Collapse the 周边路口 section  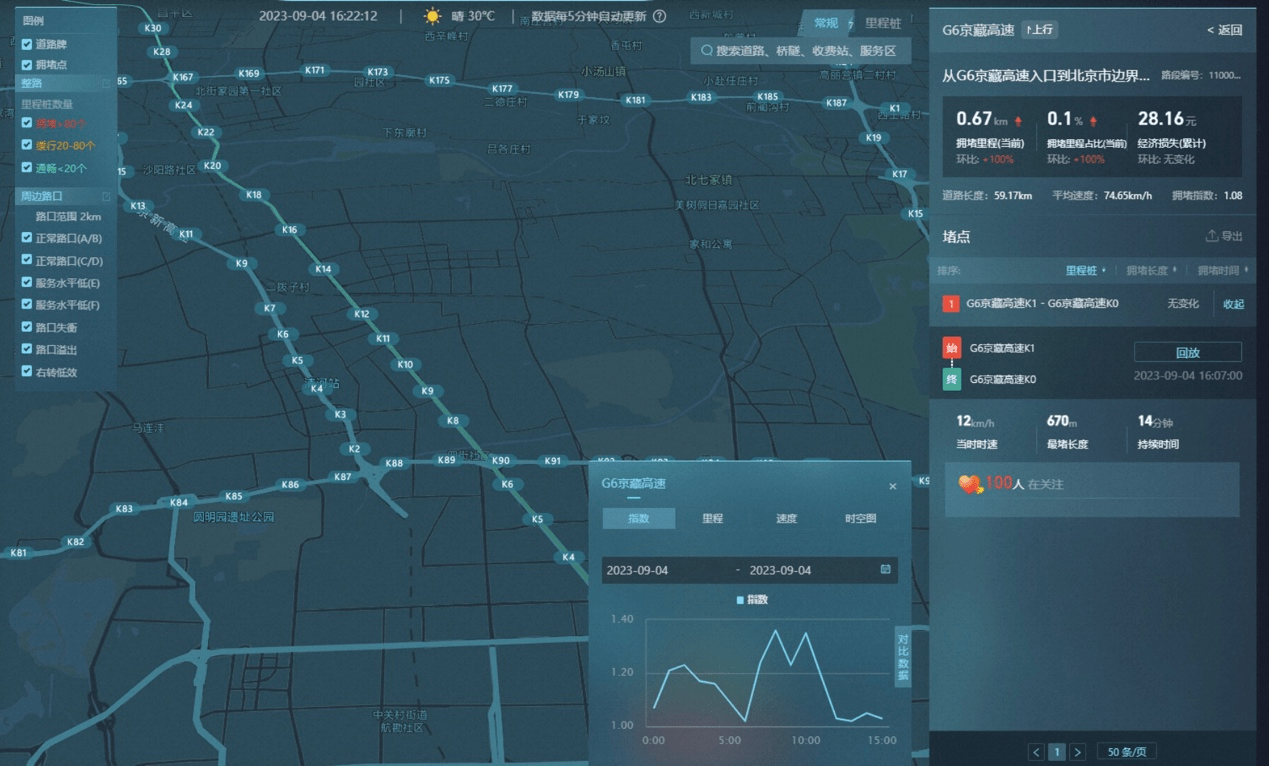(106, 196)
